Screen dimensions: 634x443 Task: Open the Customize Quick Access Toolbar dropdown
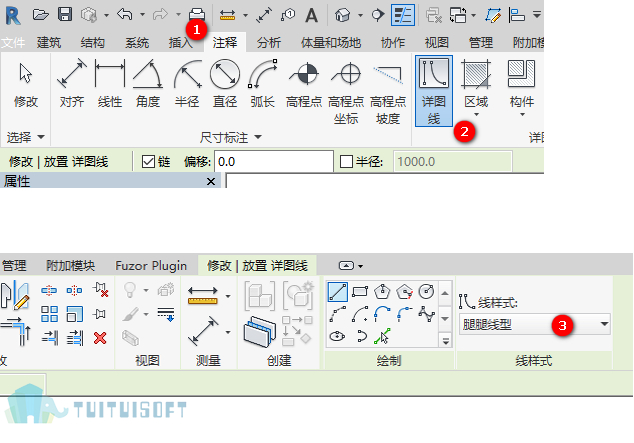coord(537,15)
